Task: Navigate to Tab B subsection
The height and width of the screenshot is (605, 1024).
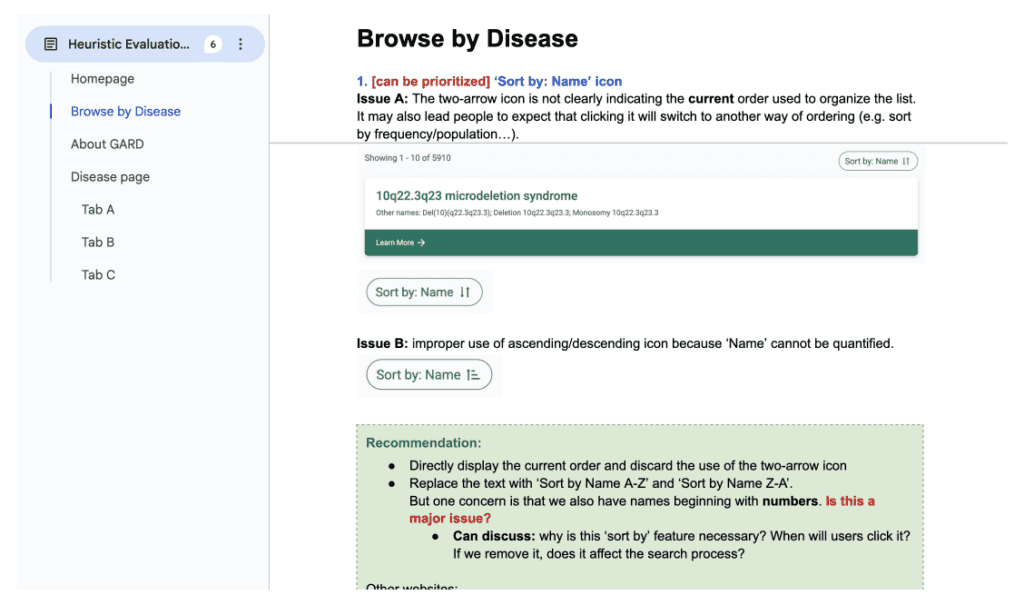Action: (x=98, y=242)
